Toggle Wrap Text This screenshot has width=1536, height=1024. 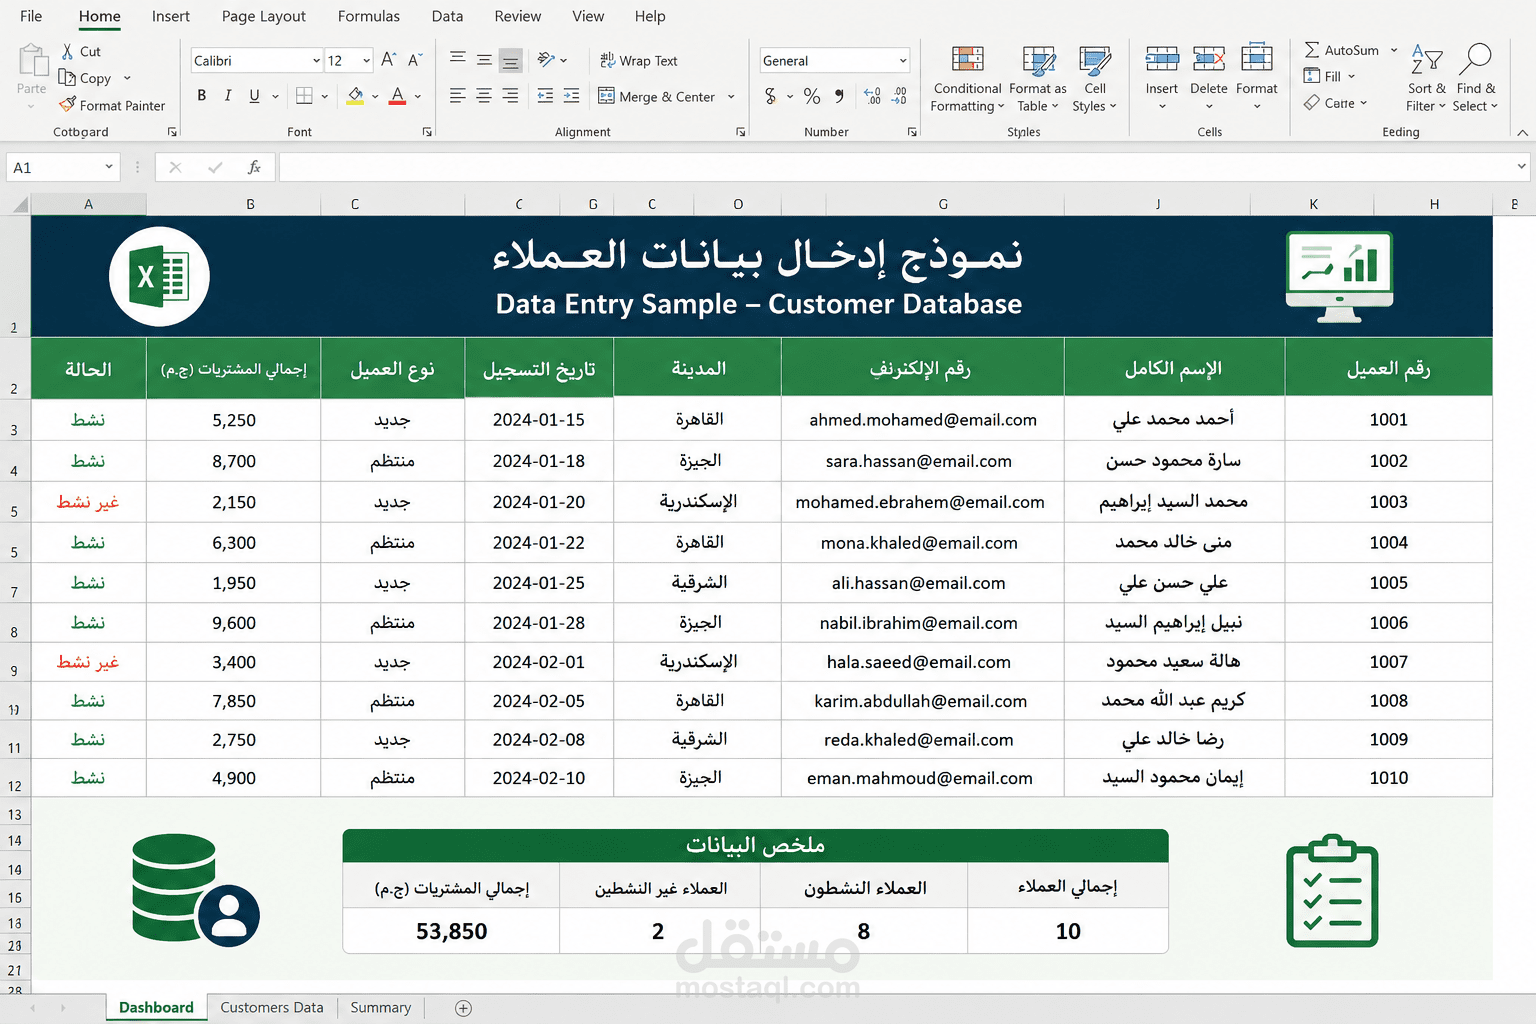click(x=639, y=61)
